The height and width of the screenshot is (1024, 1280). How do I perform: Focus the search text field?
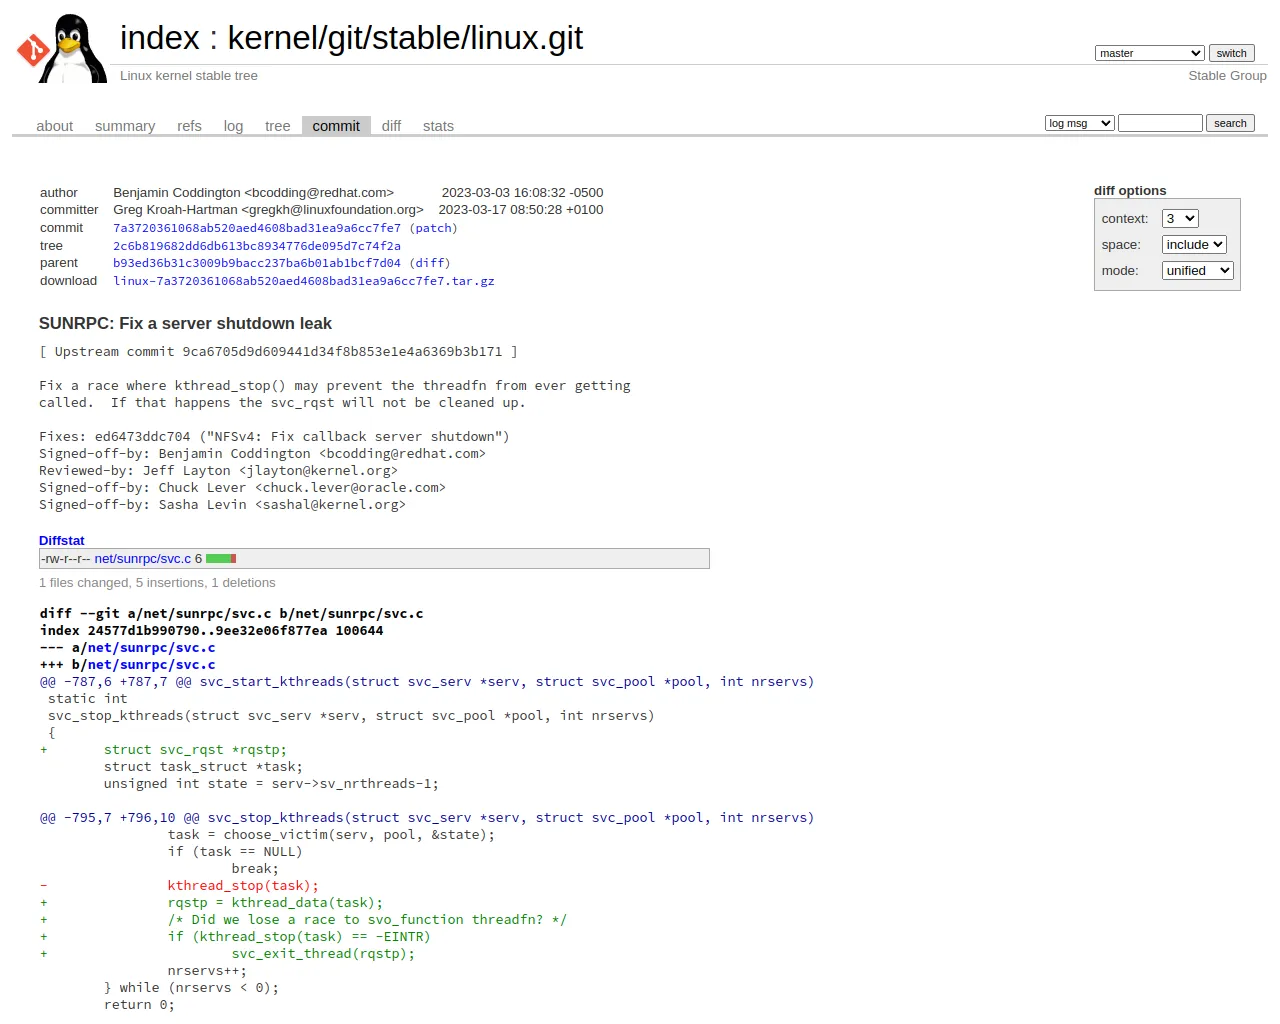click(1160, 123)
